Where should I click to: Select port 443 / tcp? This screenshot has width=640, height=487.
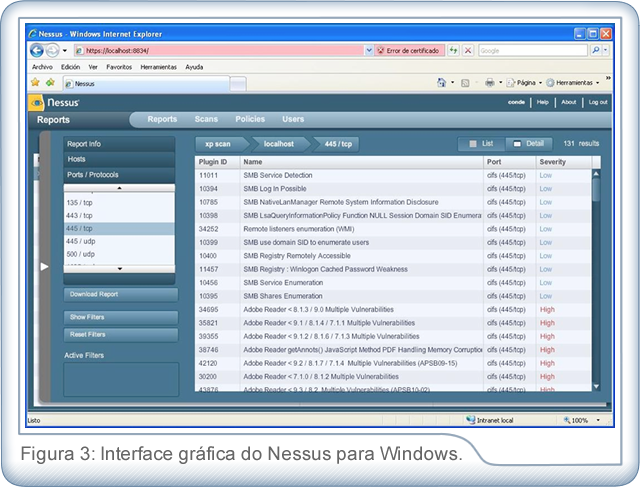[x=119, y=216]
